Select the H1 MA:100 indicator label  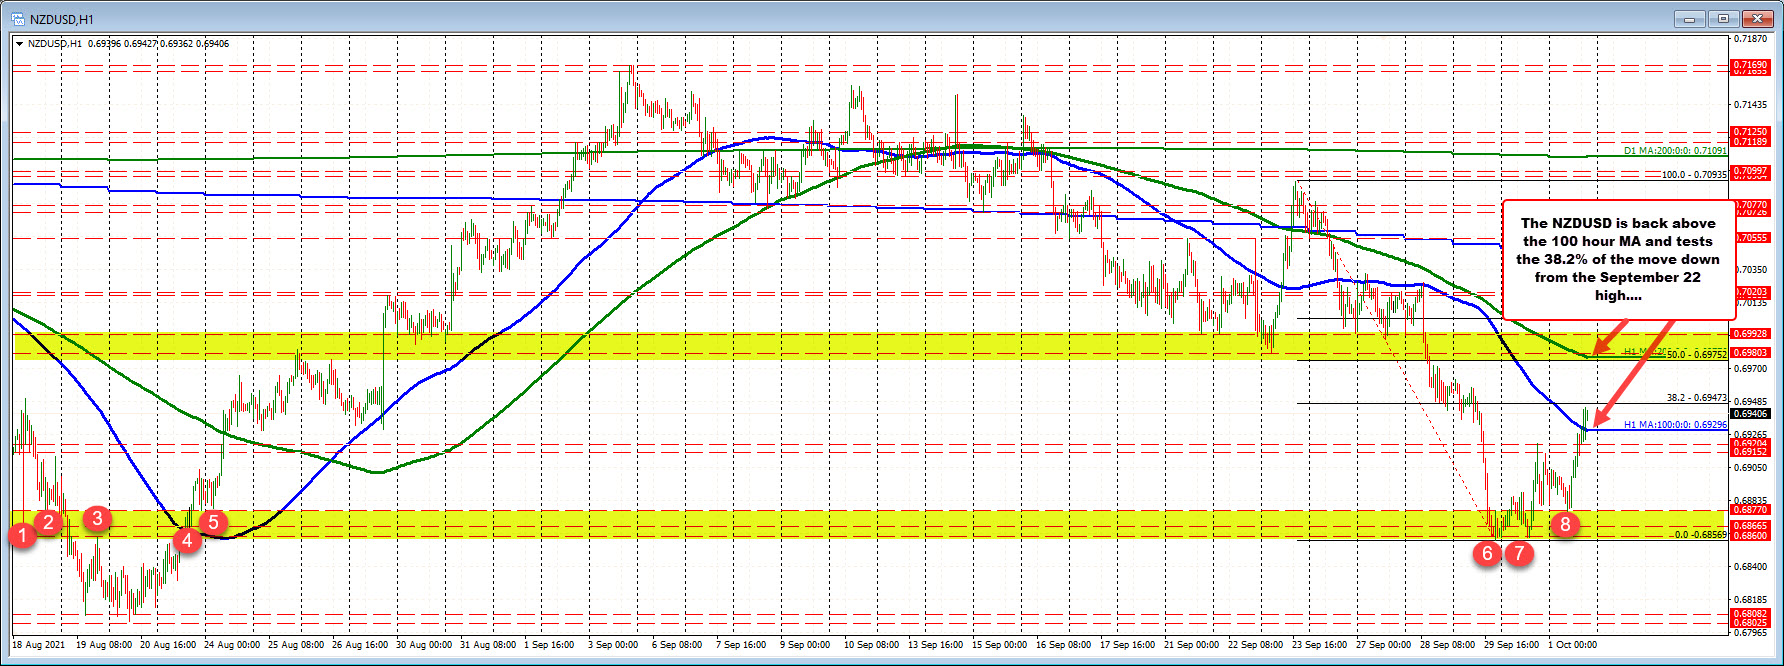[x=1675, y=425]
